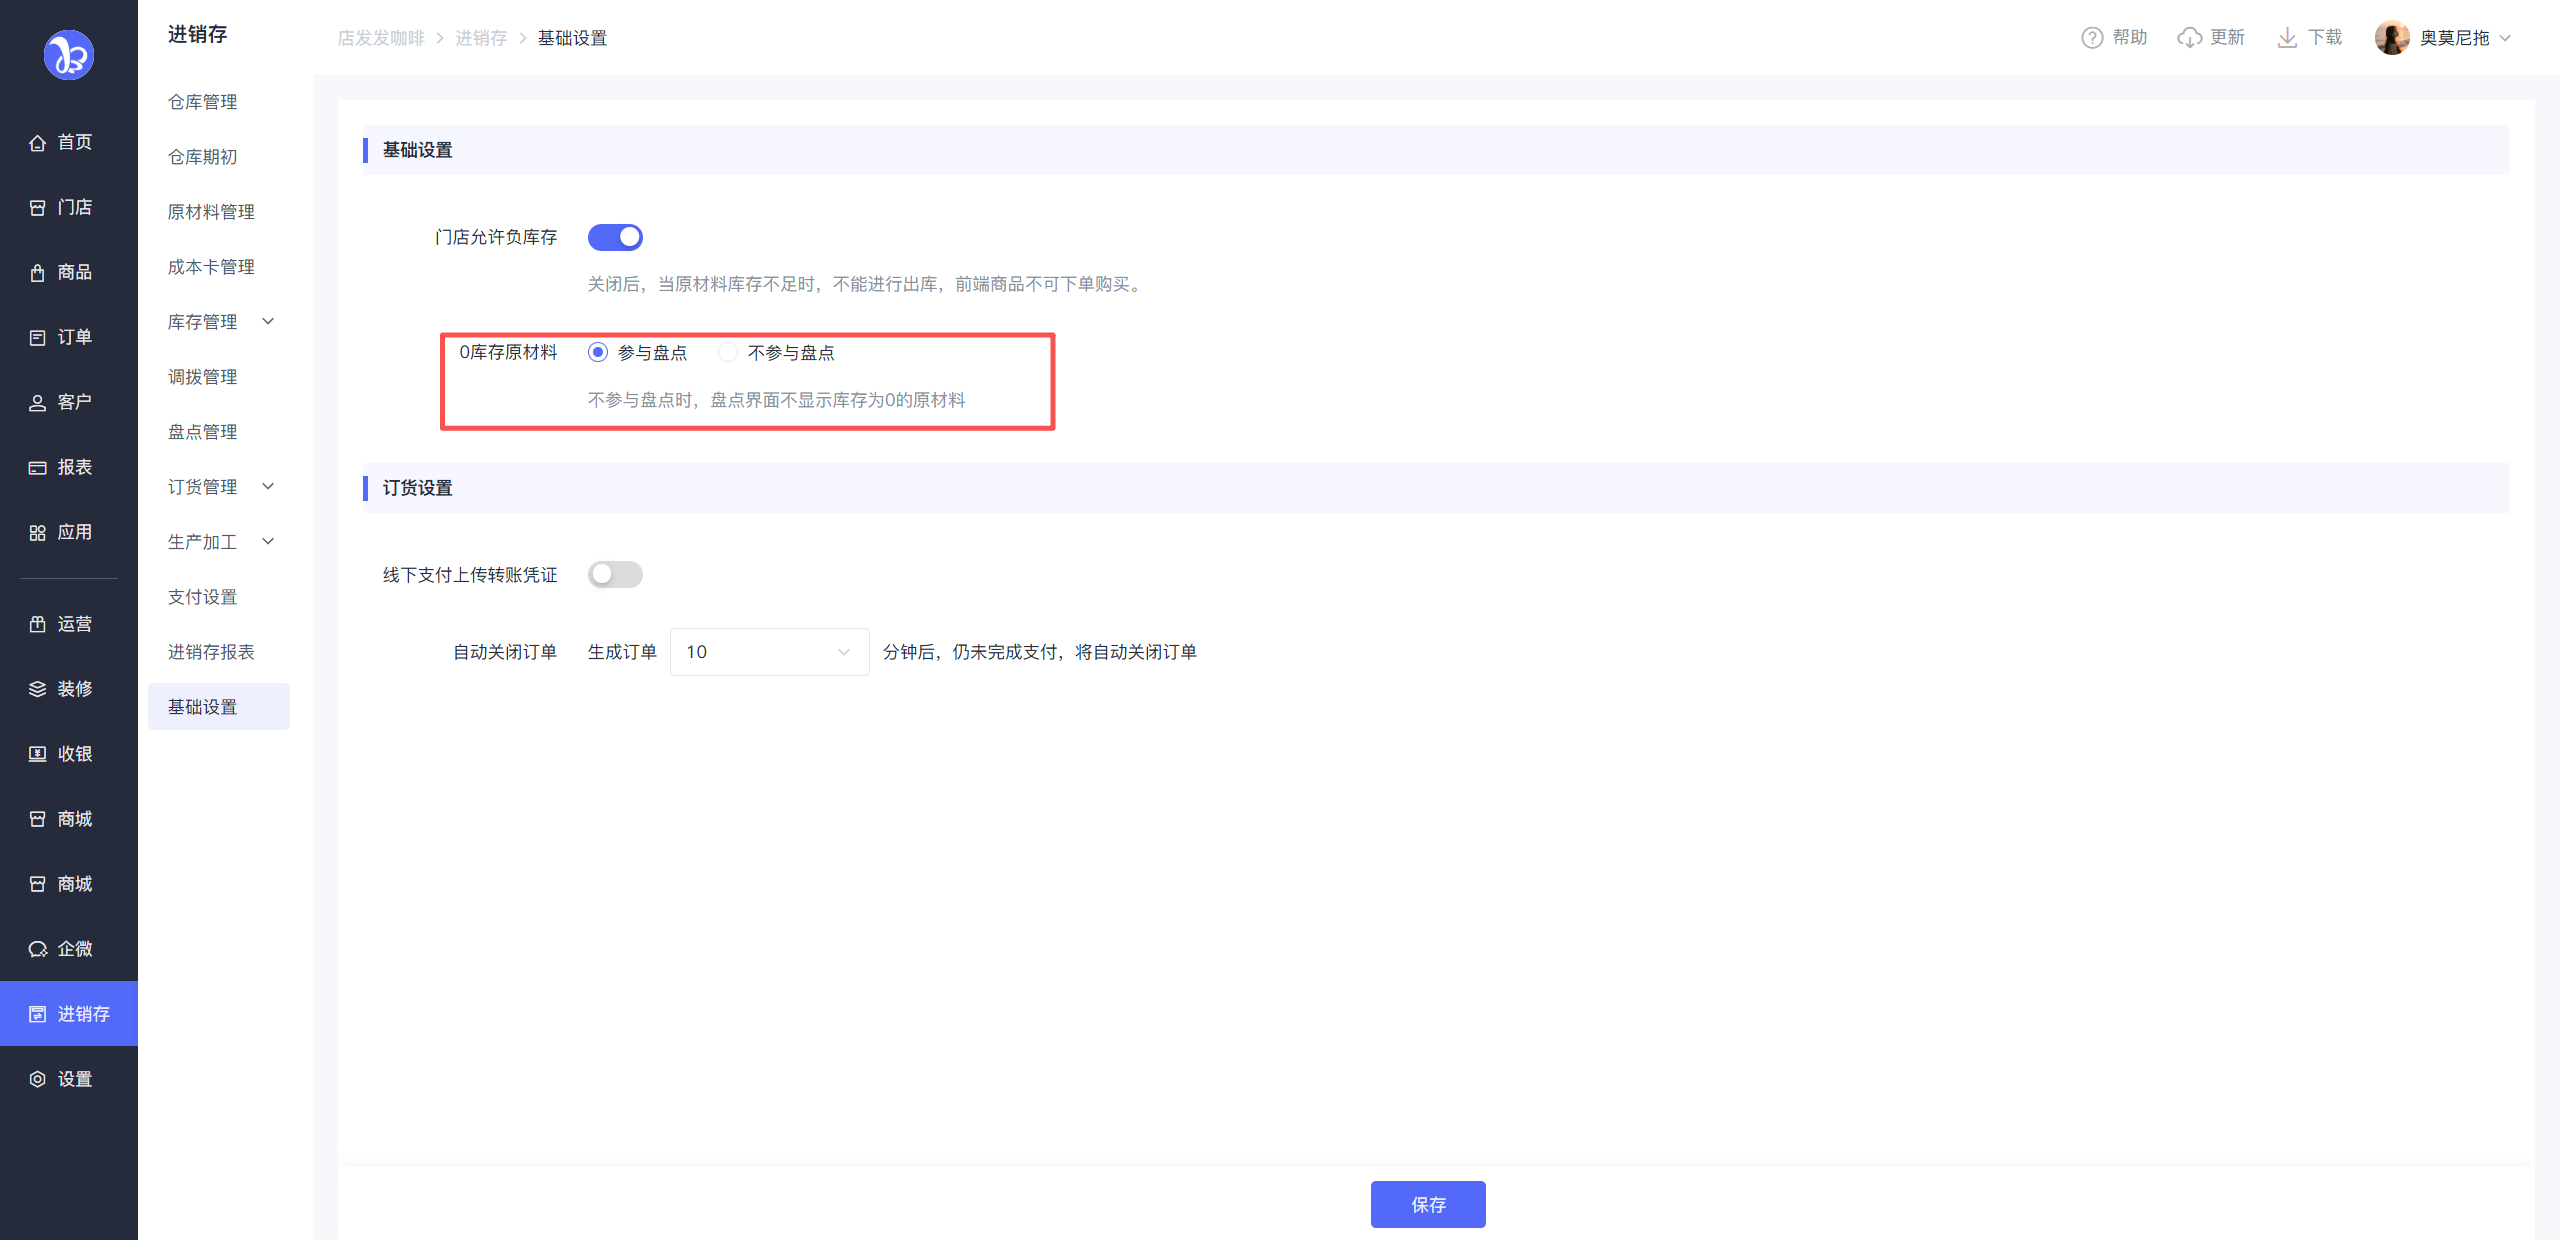2560x1240 pixels.
Task: Click the 商品 shopping bag icon
Action: click(x=37, y=273)
